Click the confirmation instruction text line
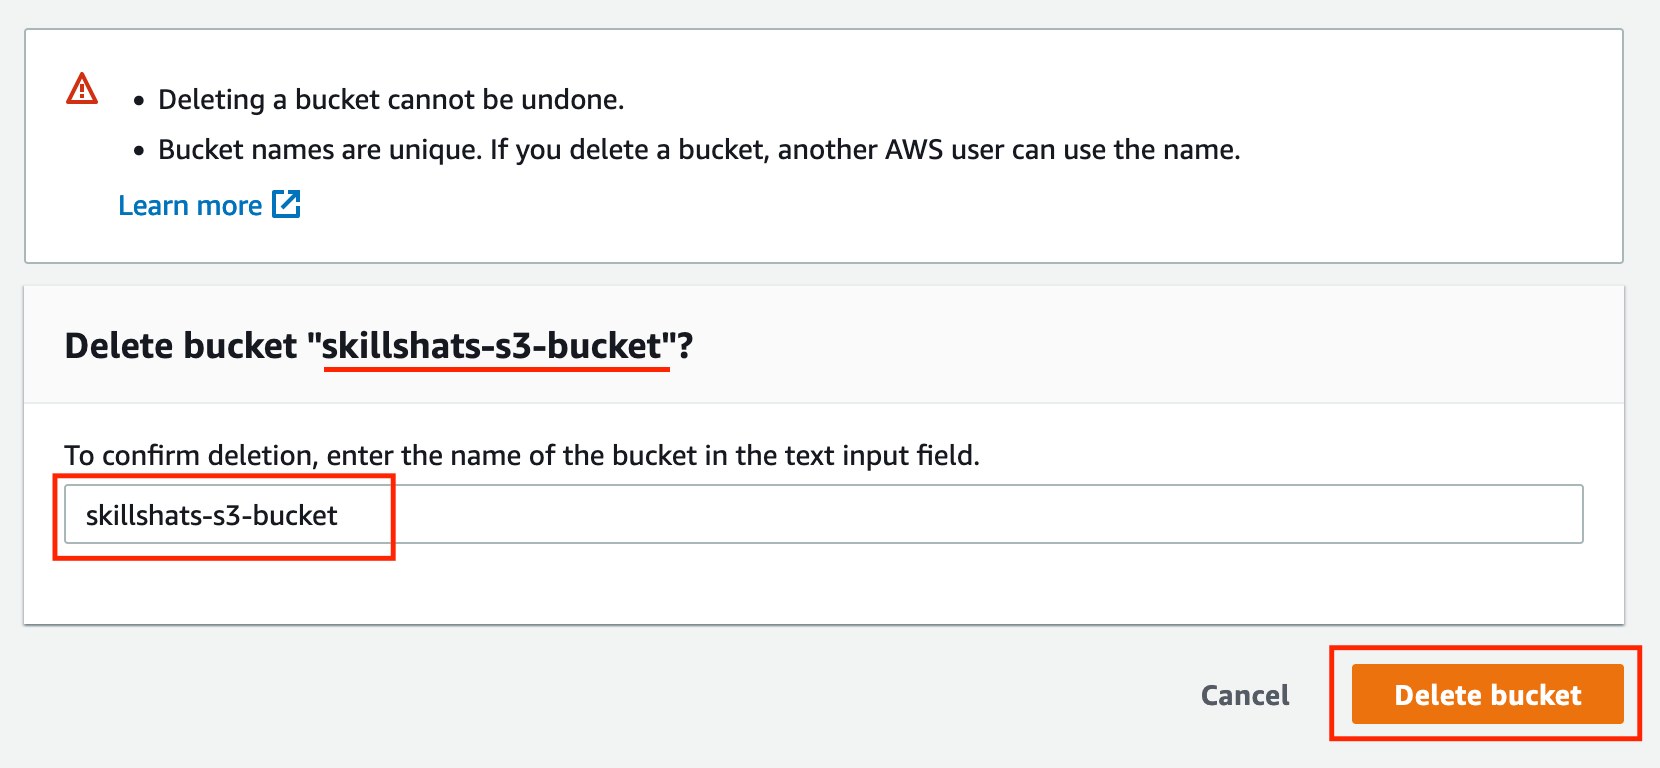This screenshot has width=1660, height=768. pyautogui.click(x=522, y=455)
